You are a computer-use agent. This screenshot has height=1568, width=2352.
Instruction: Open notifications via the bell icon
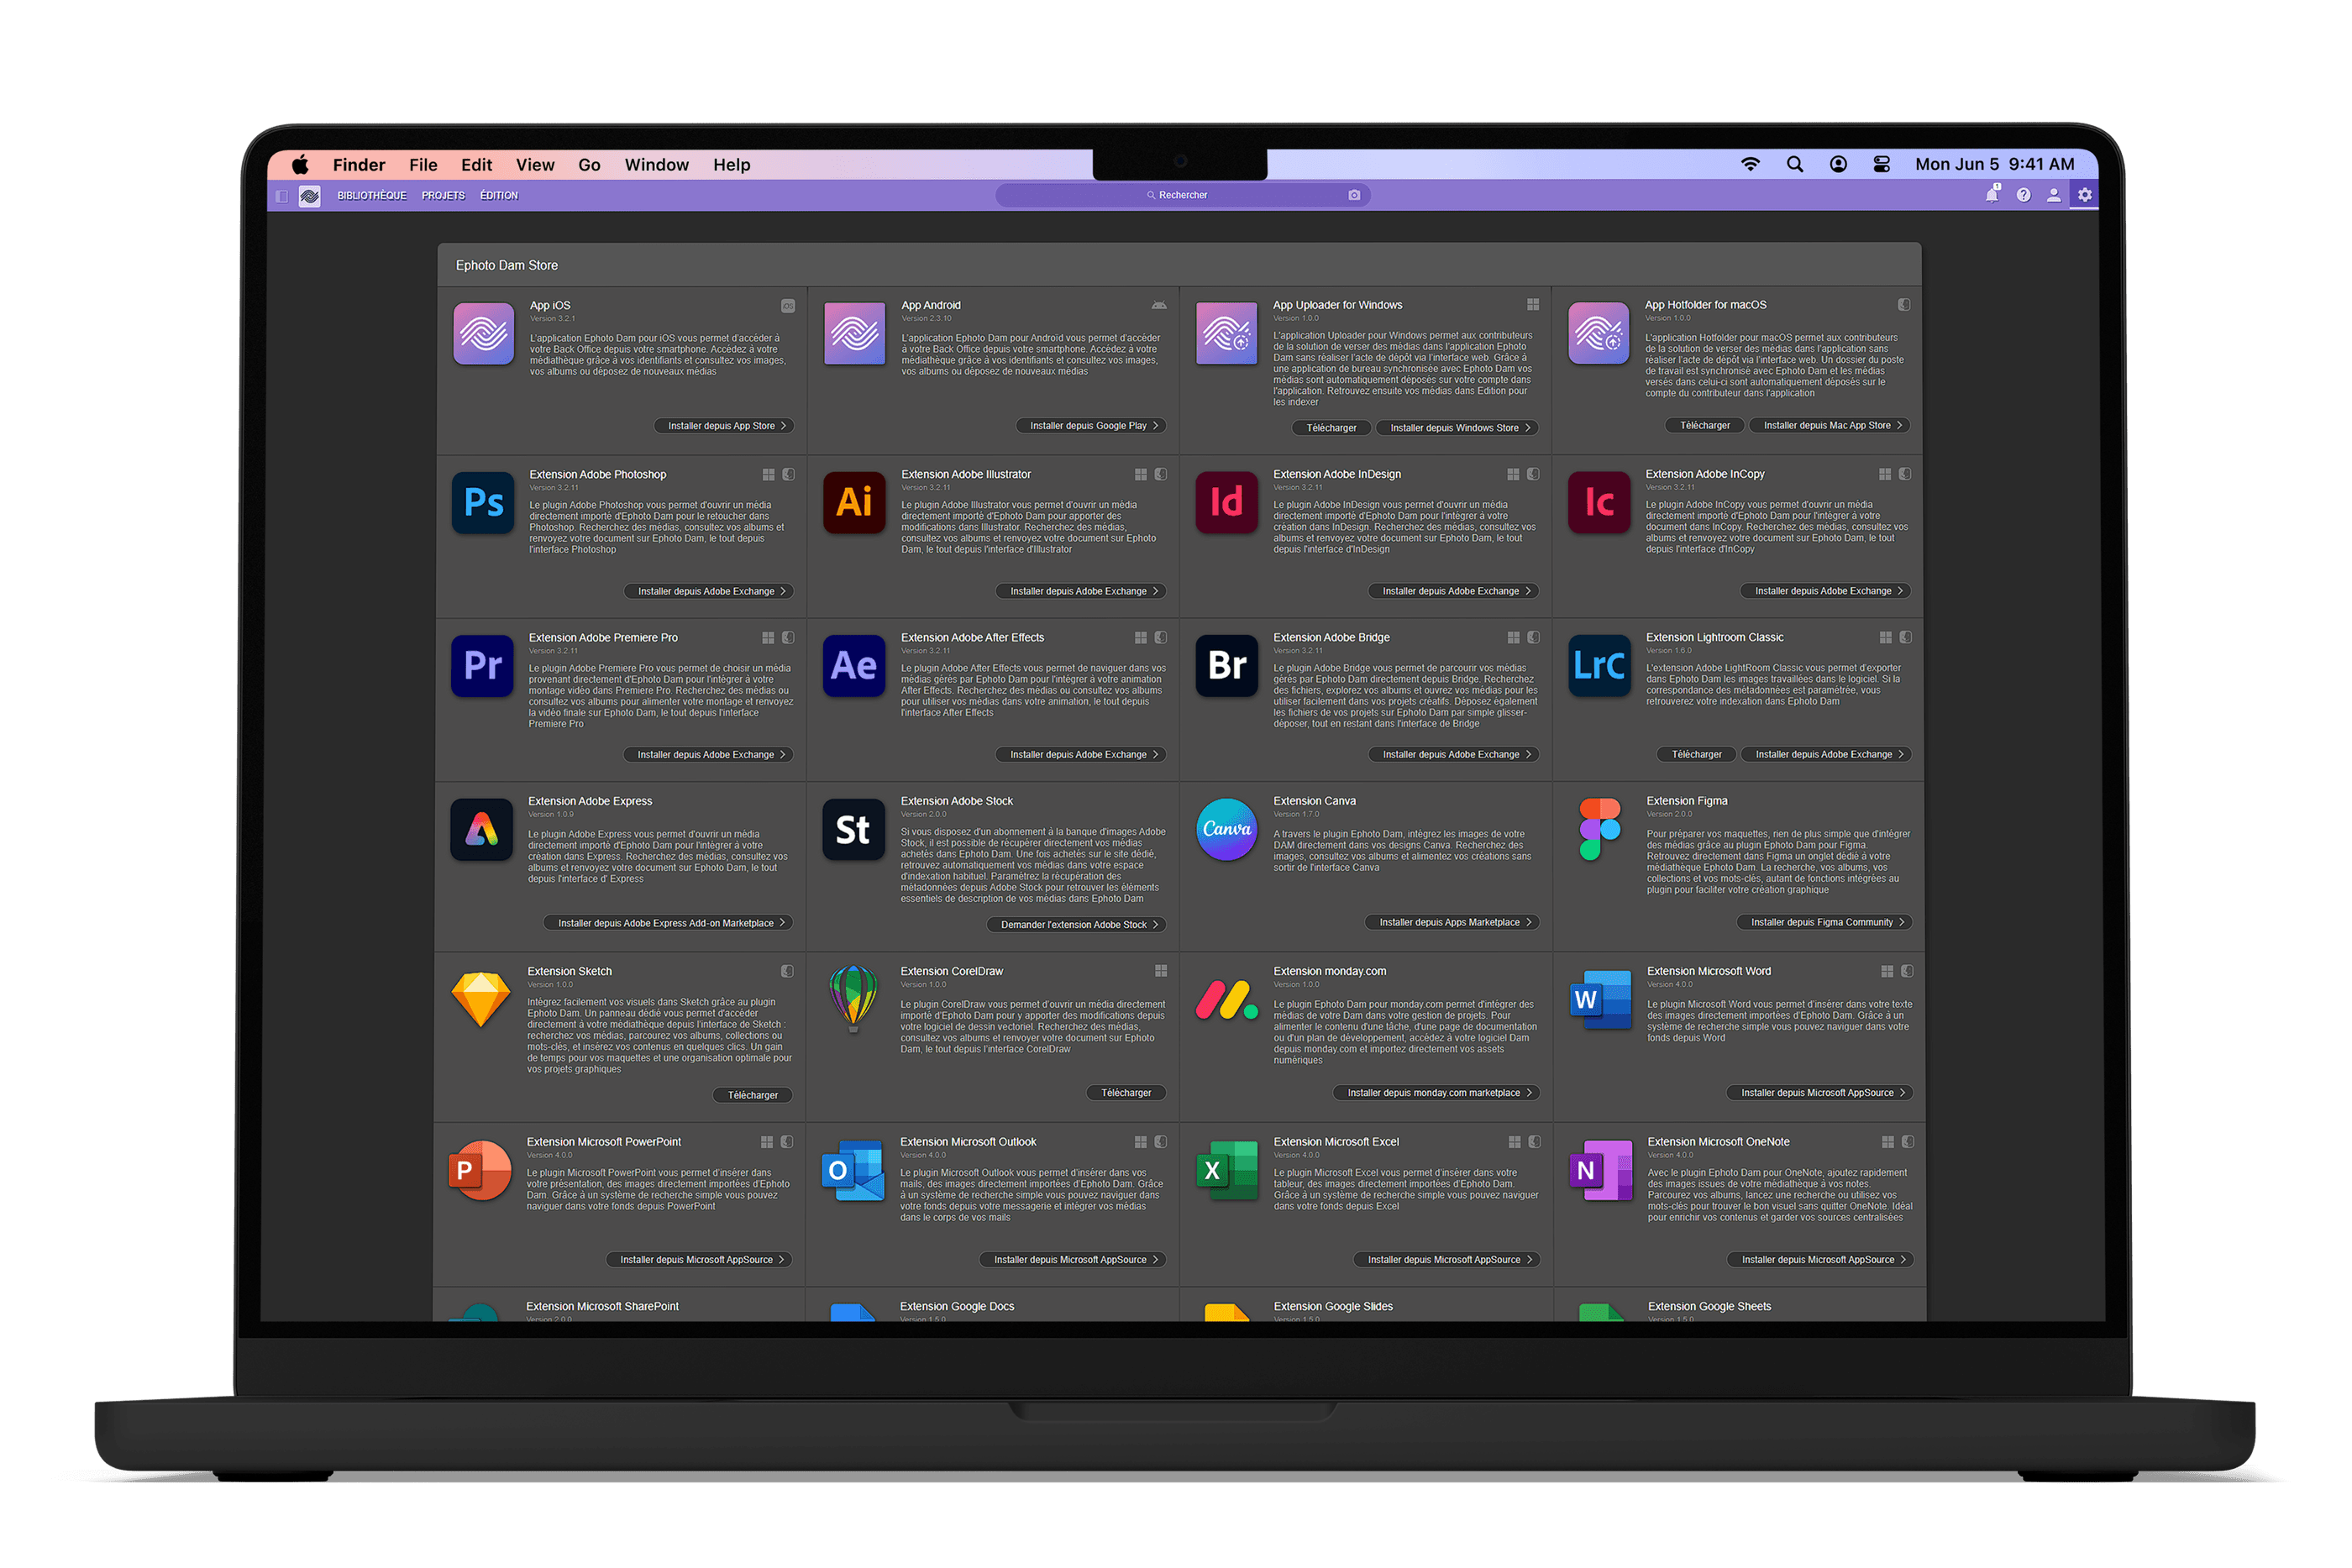click(x=1992, y=195)
